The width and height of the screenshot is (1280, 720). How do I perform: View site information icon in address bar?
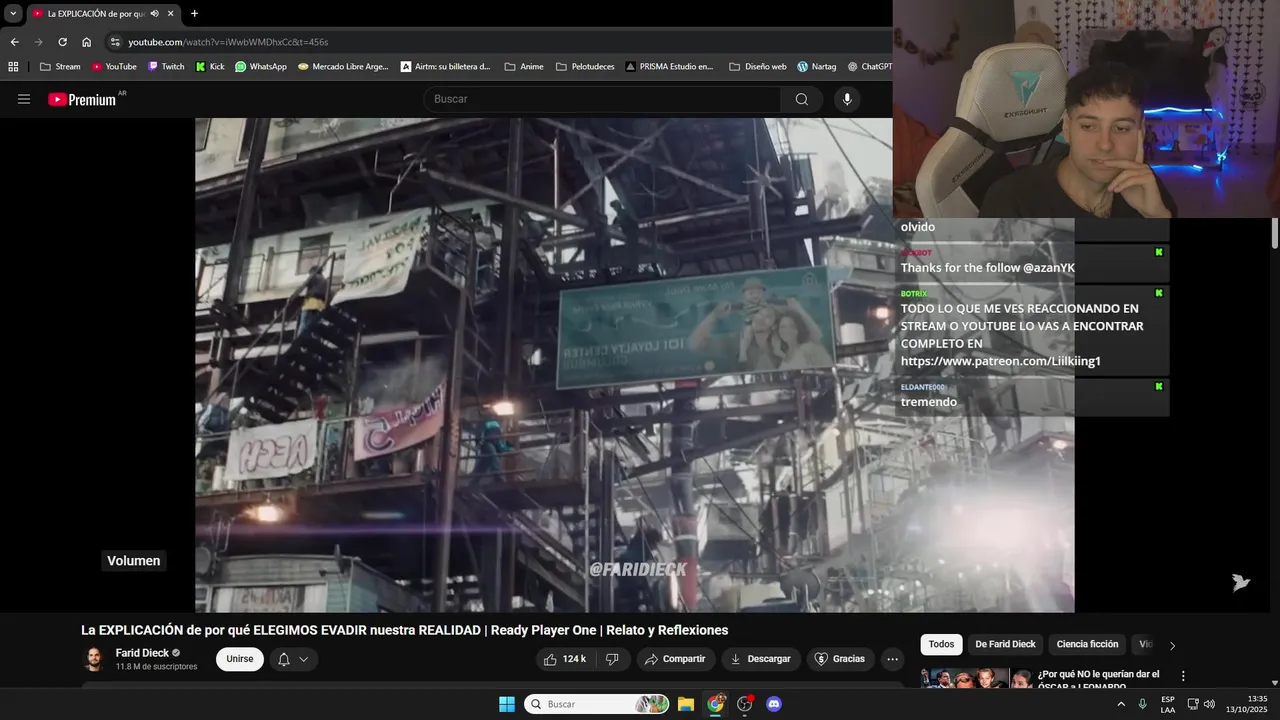tap(115, 42)
